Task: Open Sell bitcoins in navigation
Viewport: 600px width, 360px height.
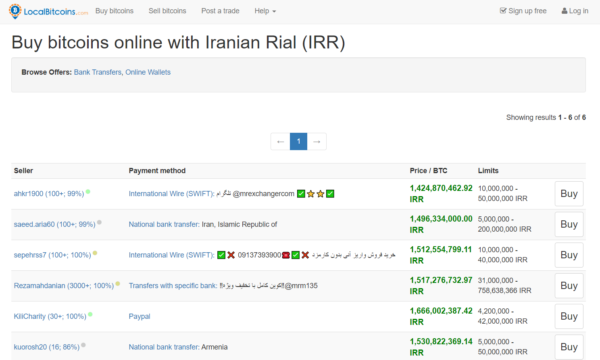Action: coord(167,11)
